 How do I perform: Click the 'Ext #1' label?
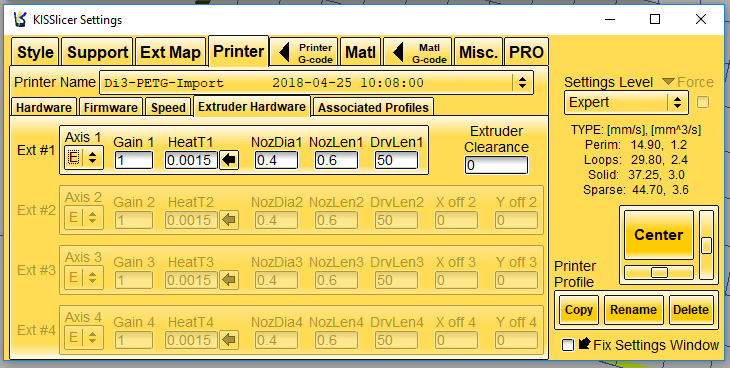click(x=36, y=151)
